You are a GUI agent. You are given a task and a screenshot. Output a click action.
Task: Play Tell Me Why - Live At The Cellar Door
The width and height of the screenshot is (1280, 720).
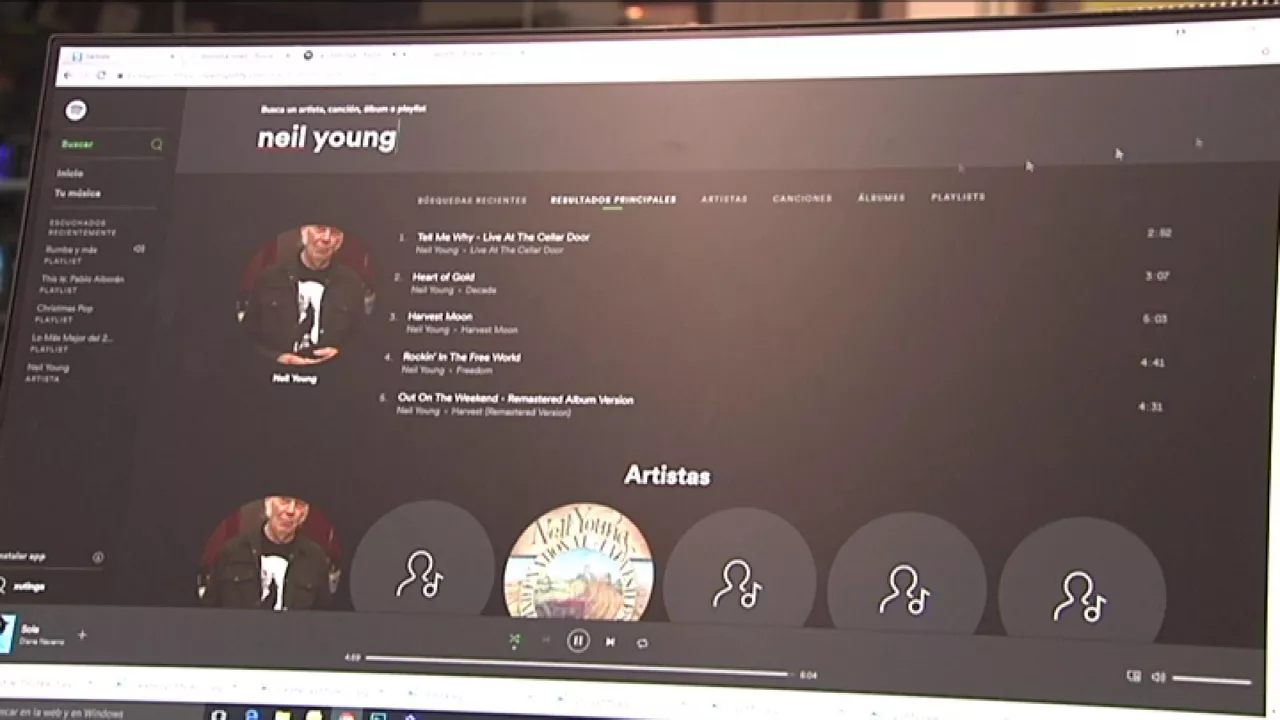[x=503, y=237]
